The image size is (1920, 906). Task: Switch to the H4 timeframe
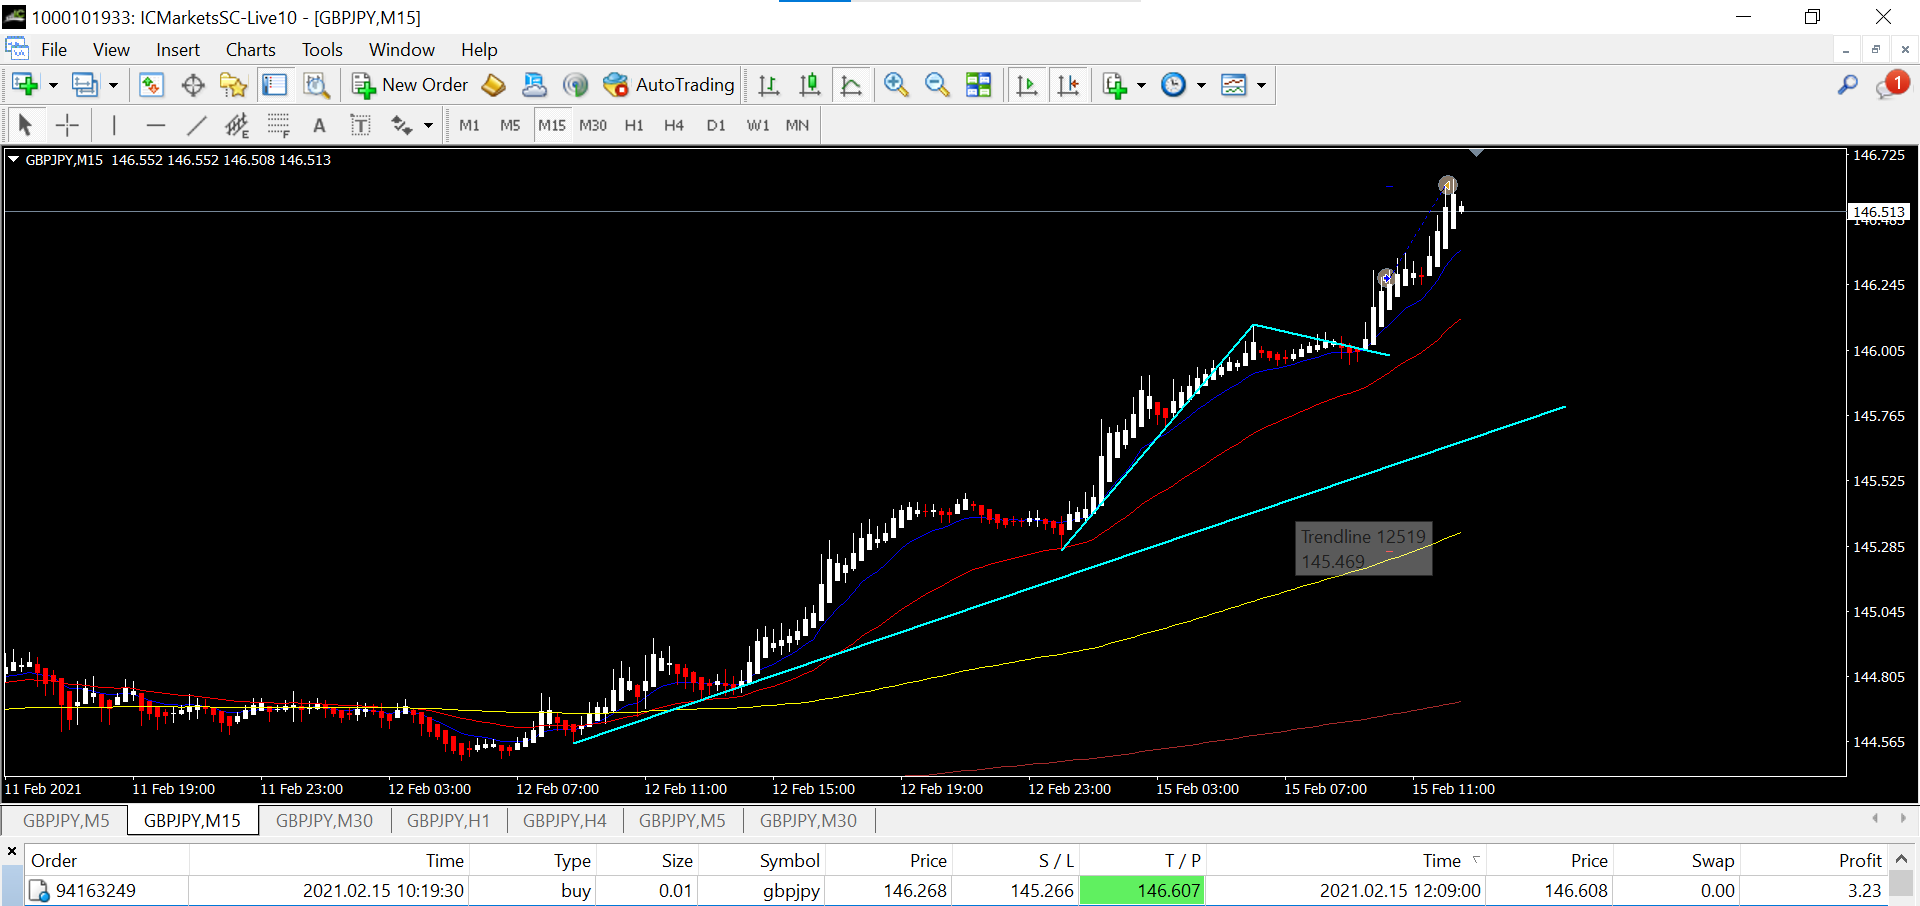tap(674, 125)
